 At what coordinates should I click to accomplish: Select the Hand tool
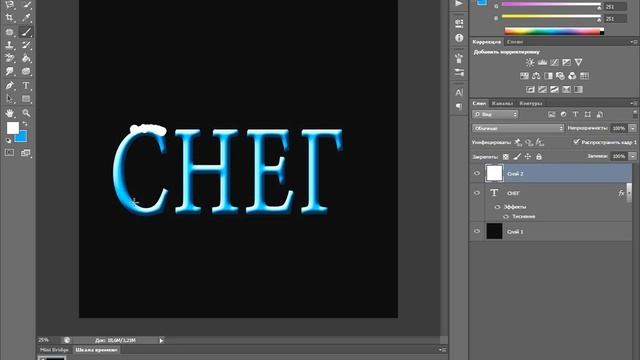(x=9, y=113)
